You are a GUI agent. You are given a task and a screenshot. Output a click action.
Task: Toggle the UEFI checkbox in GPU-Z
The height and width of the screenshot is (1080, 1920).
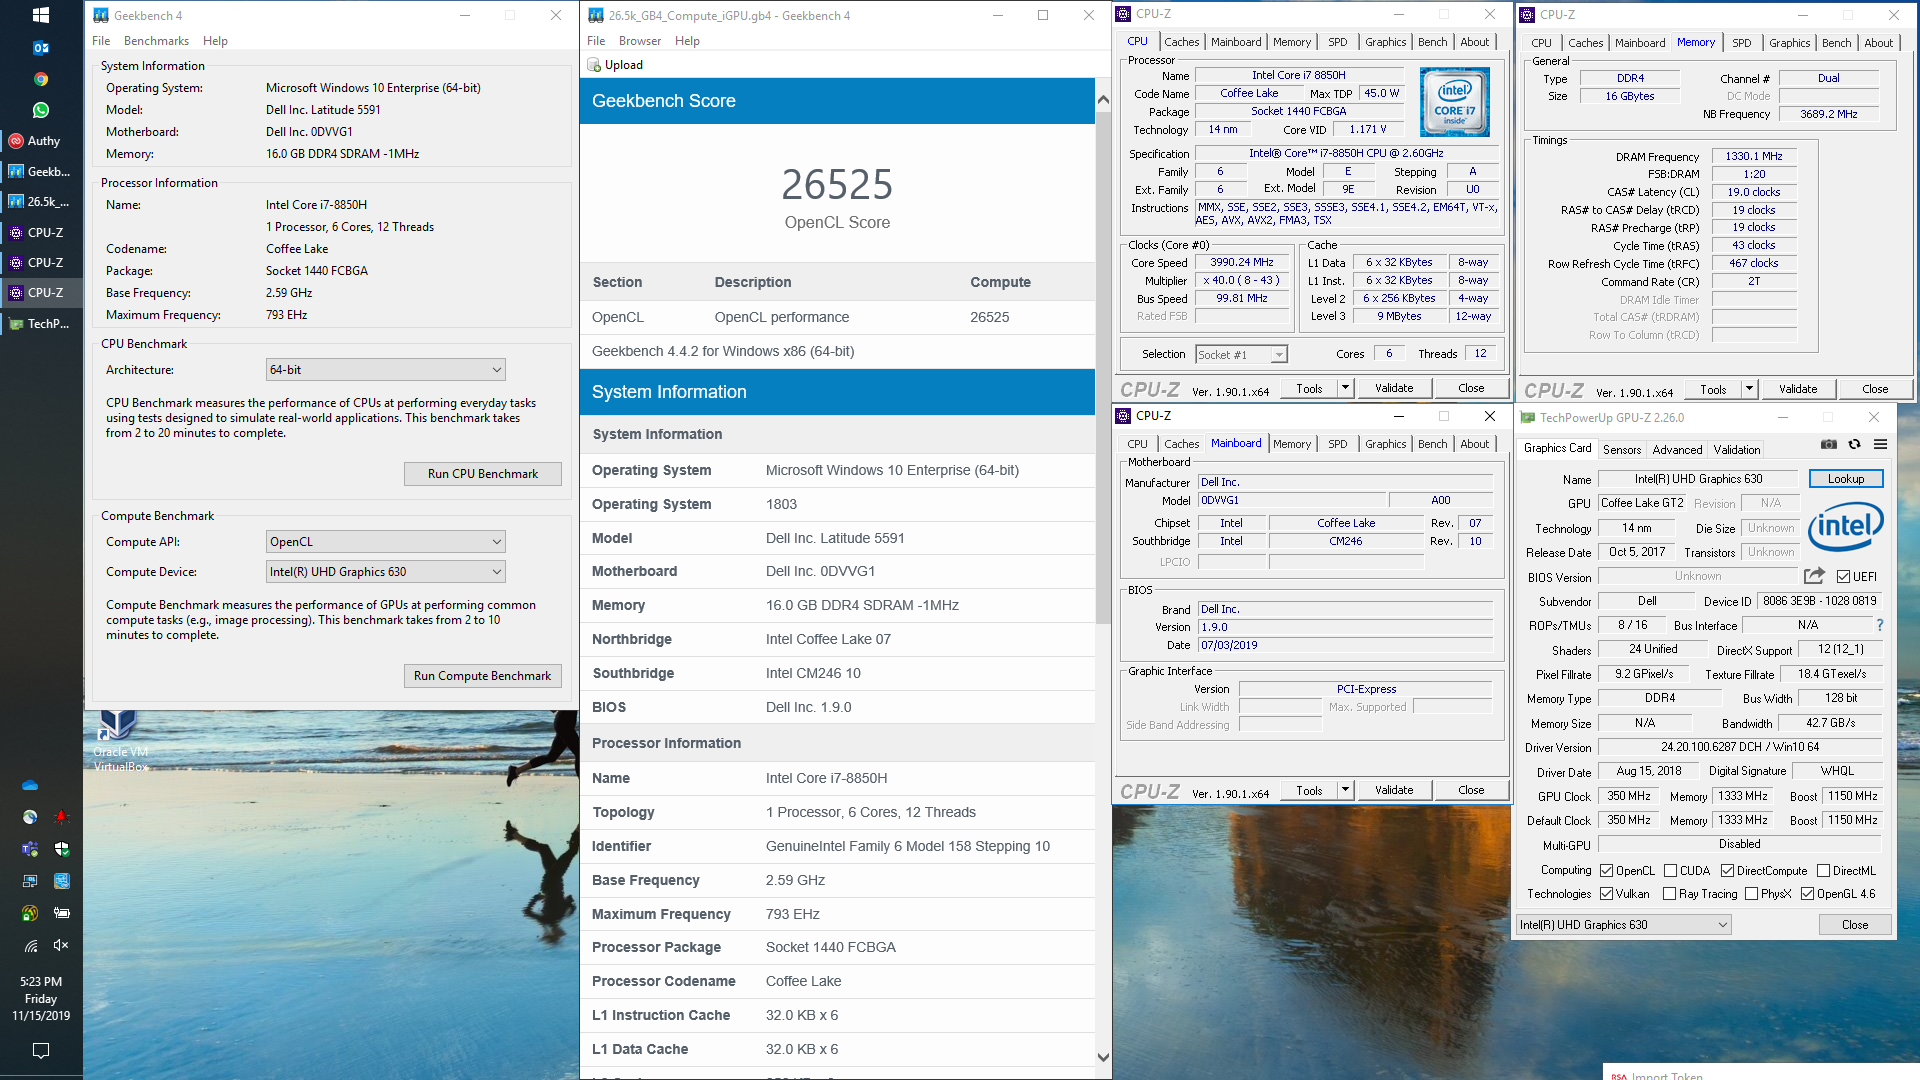point(1843,577)
